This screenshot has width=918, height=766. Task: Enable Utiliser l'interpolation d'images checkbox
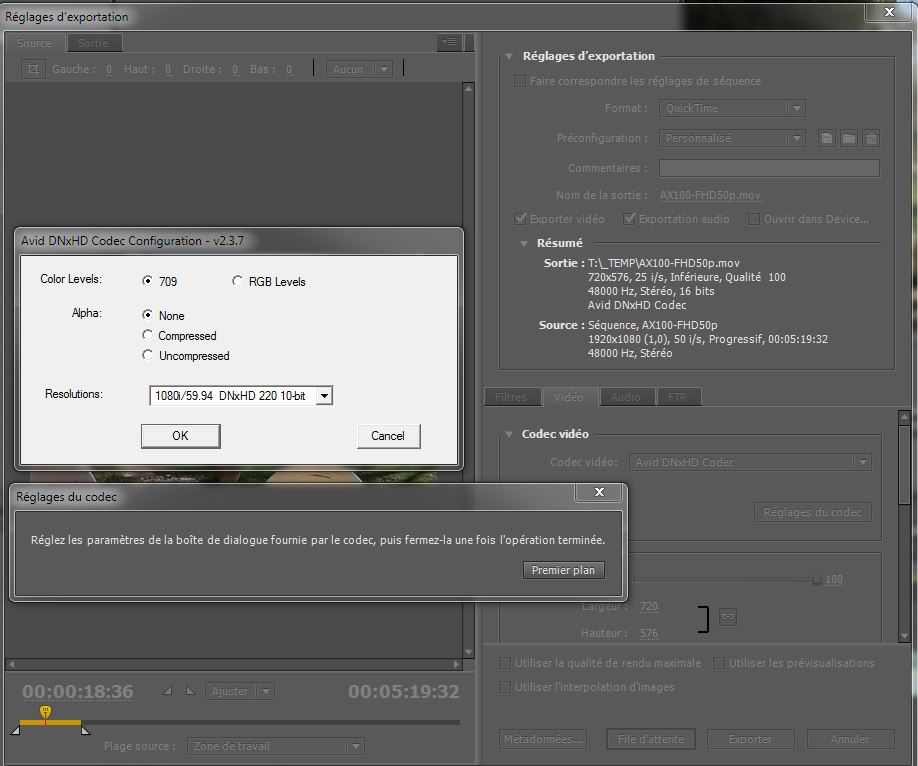[505, 687]
